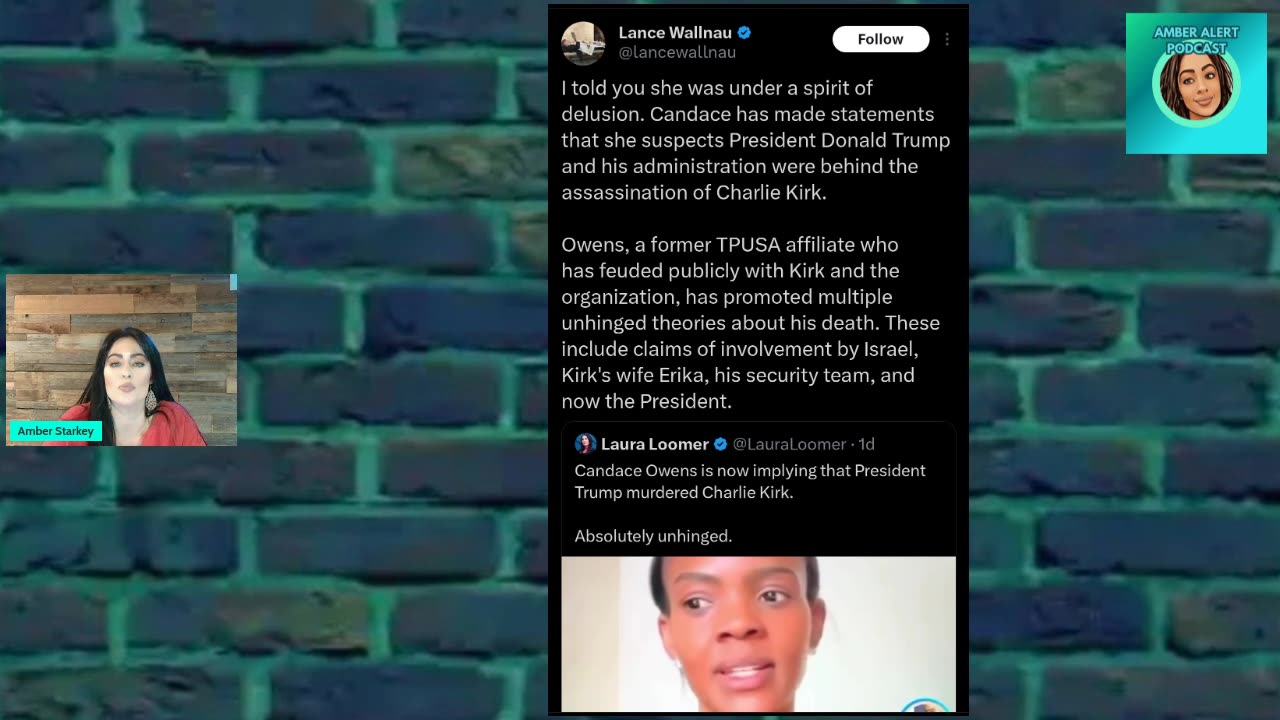1280x720 pixels.
Task: Play the quoted post video thumbnail
Action: (758, 634)
